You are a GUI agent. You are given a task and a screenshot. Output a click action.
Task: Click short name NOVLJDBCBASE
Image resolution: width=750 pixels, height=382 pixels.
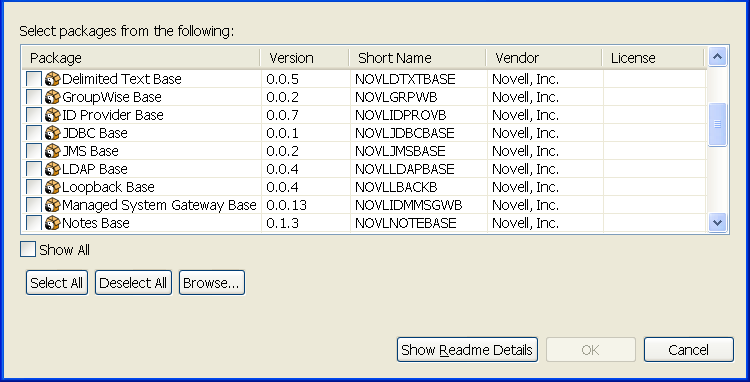click(x=405, y=133)
